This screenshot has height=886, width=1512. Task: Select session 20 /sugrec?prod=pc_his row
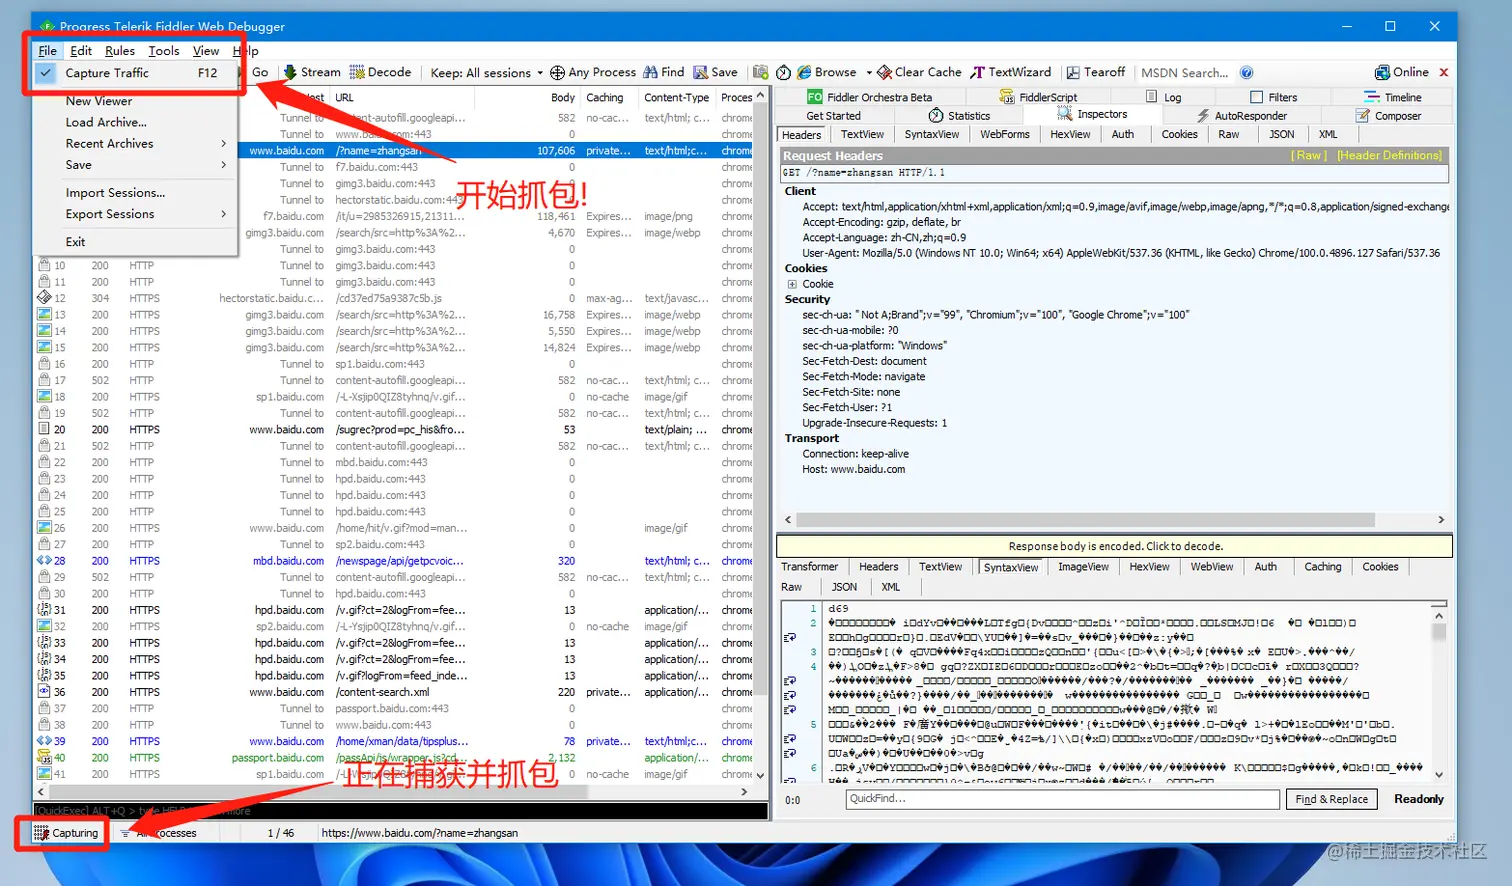(395, 430)
